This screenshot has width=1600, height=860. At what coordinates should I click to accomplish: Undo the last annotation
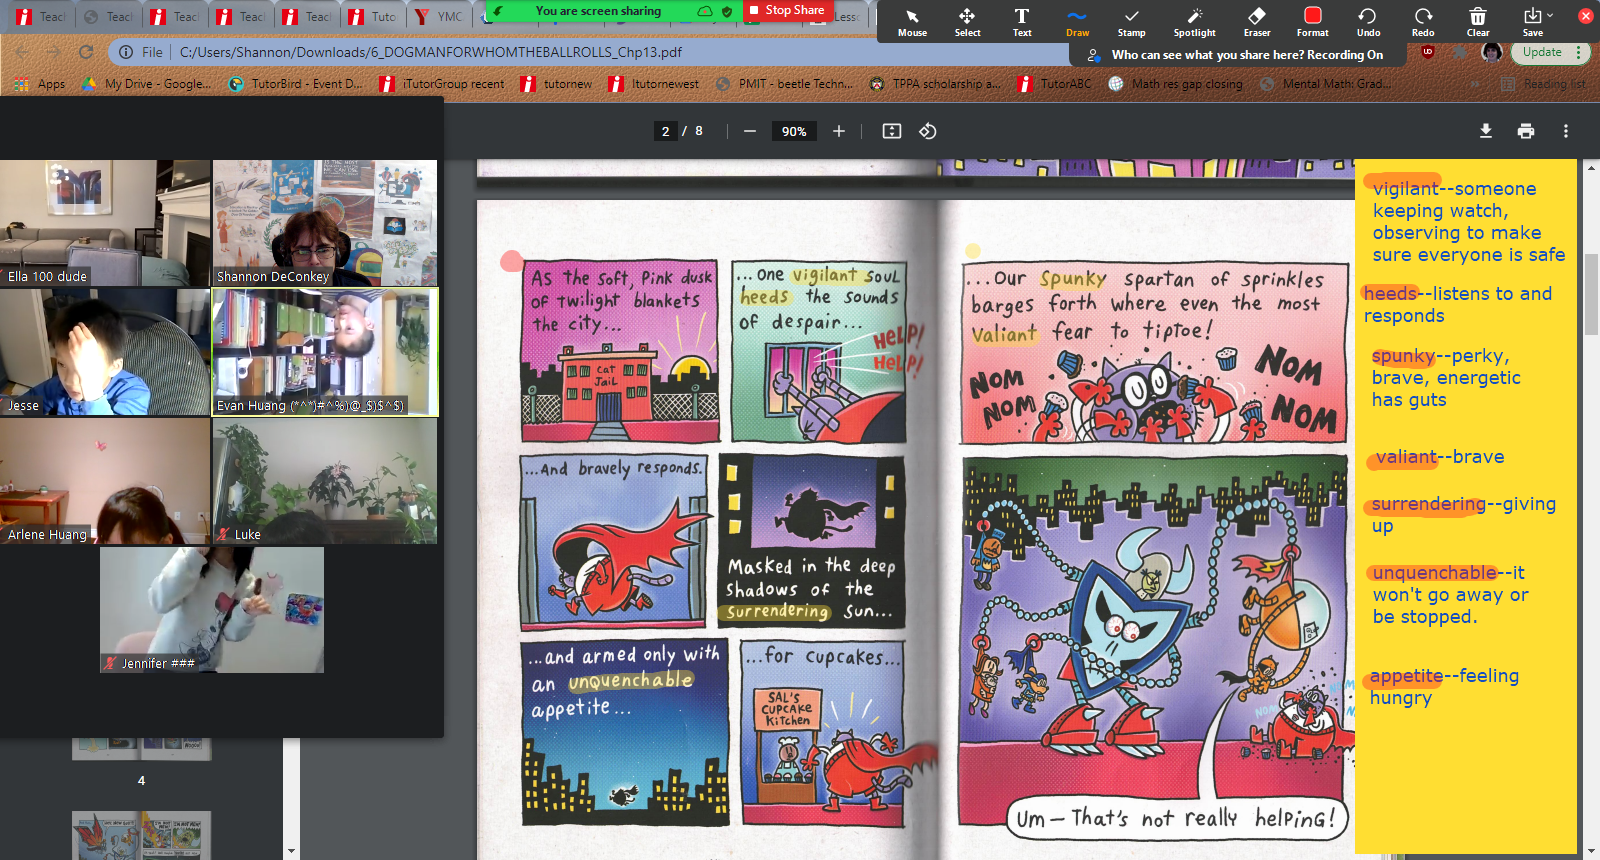[x=1368, y=22]
